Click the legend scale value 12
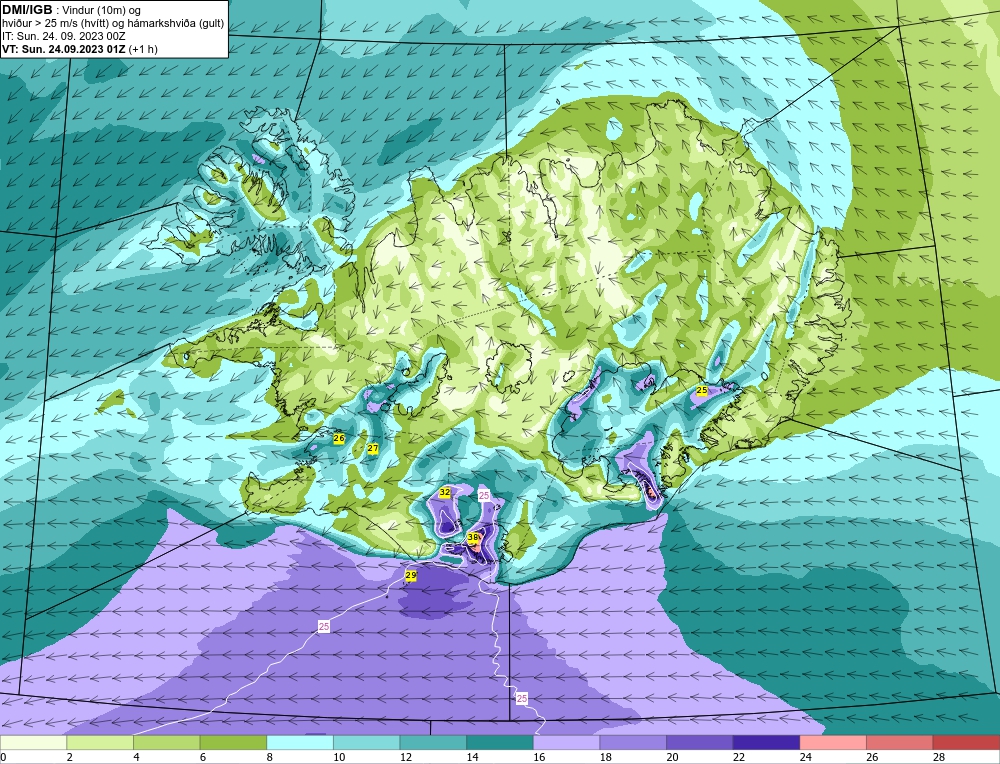1000x764 pixels. click(x=406, y=757)
